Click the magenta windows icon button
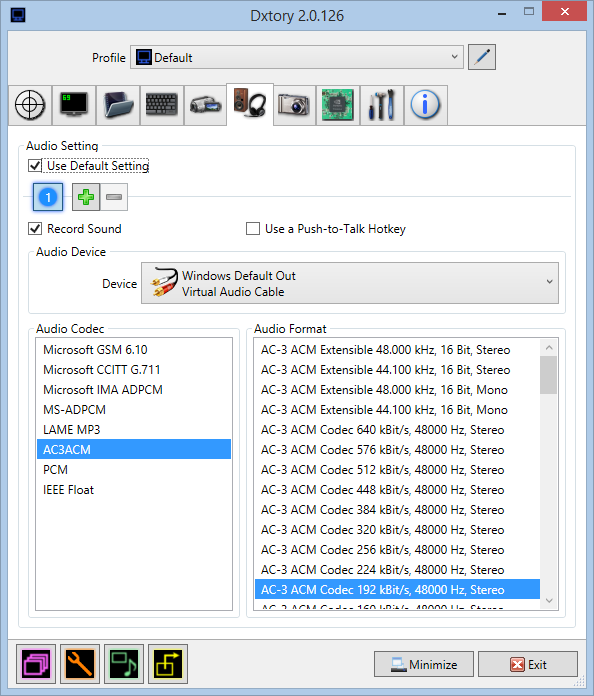This screenshot has width=594, height=696. click(x=36, y=664)
